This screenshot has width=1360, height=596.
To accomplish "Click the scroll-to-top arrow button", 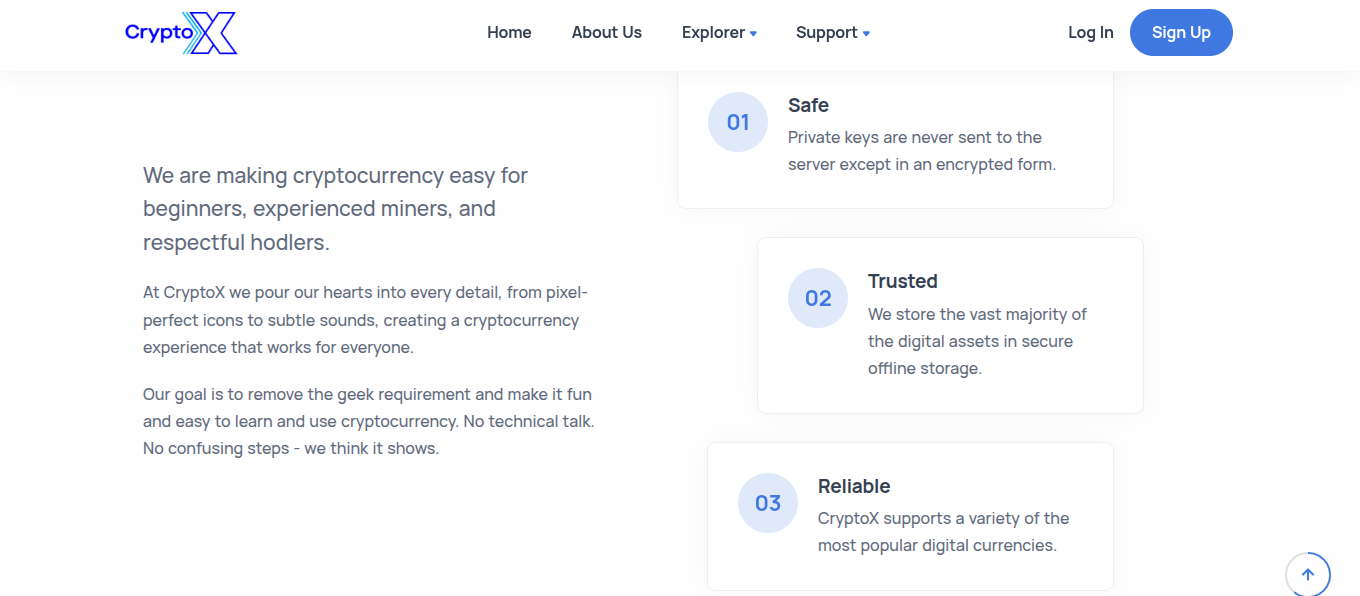I will 1307,575.
